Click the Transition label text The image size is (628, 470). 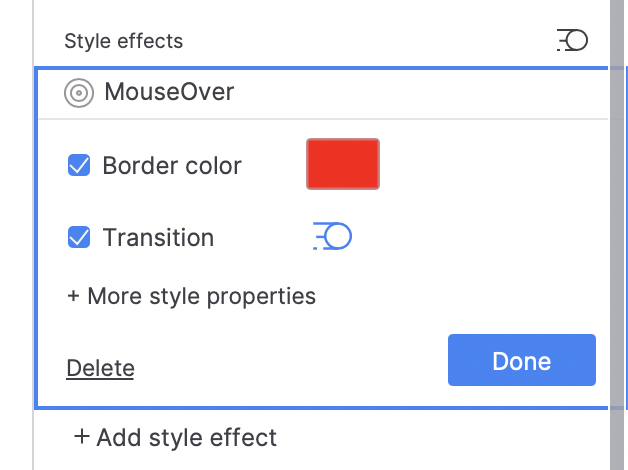coord(158,237)
